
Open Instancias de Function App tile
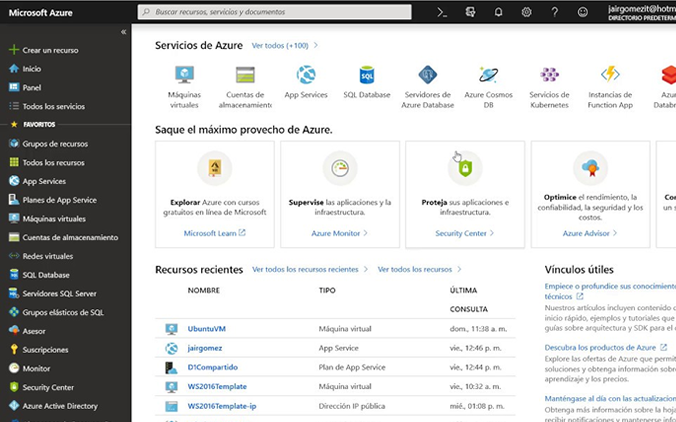click(610, 87)
